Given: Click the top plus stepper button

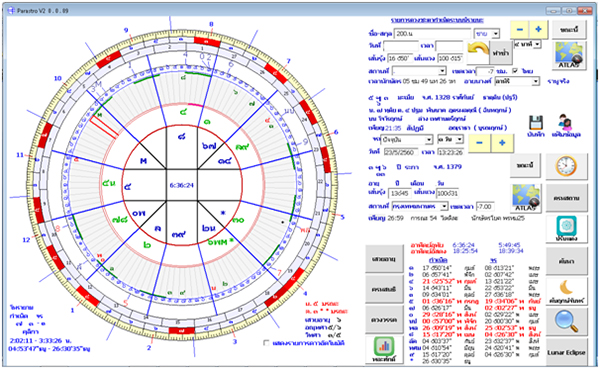Looking at the screenshot, I should click(538, 29).
